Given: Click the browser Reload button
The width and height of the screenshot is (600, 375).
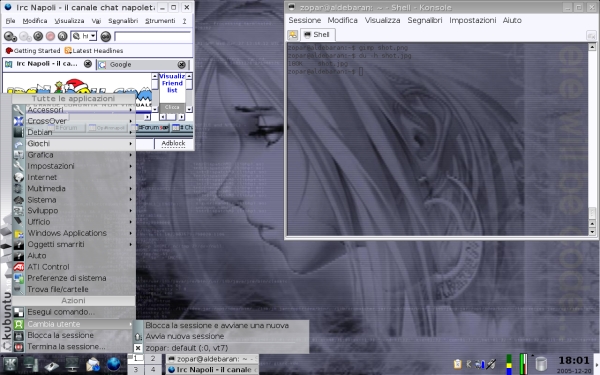Looking at the screenshot, I should click(38, 36).
